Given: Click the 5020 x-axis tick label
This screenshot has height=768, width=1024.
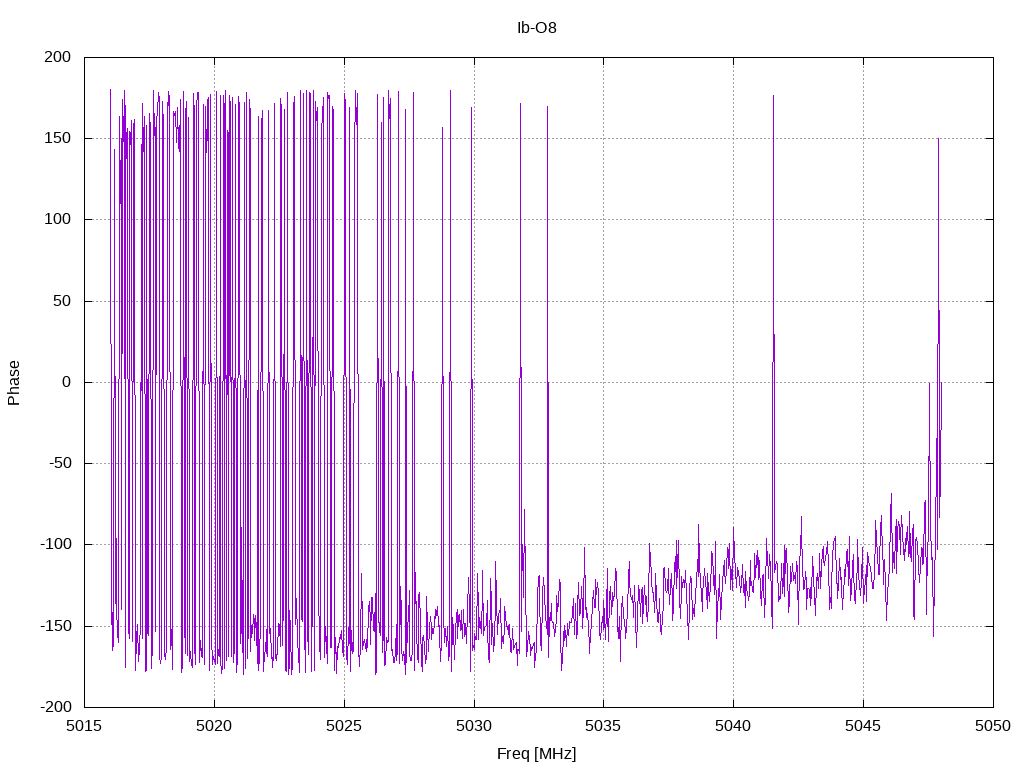Looking at the screenshot, I should pos(214,726).
